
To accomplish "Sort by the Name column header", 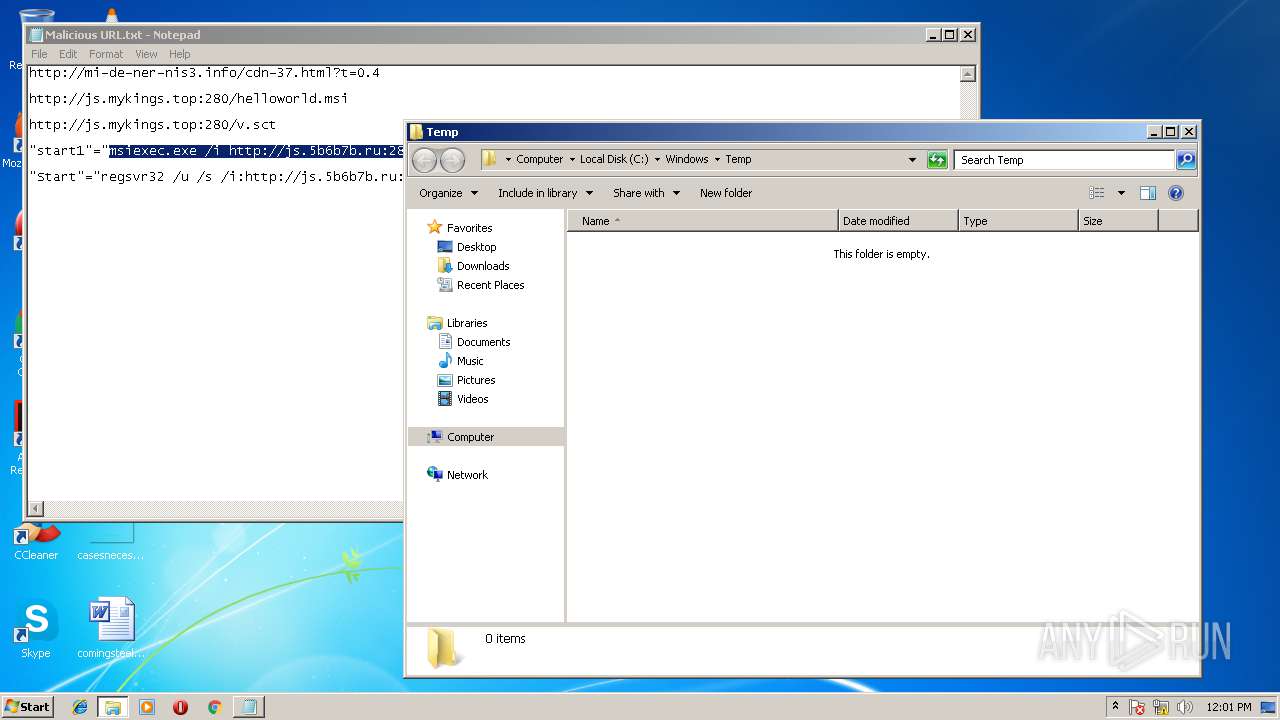I will pos(703,221).
